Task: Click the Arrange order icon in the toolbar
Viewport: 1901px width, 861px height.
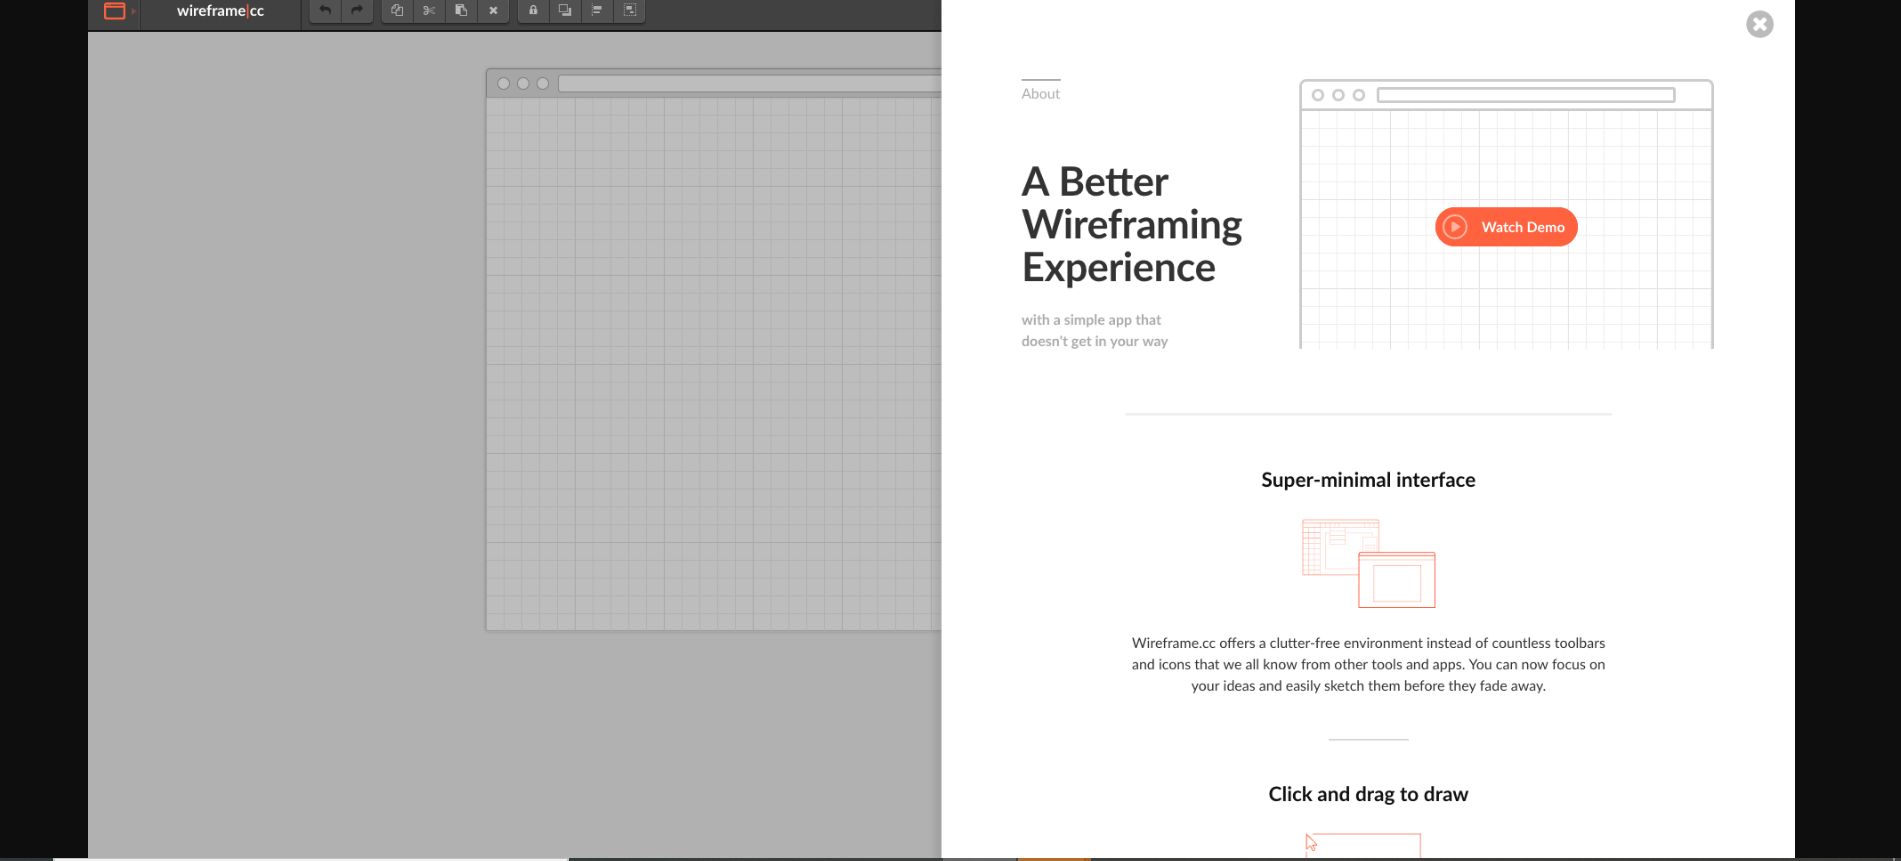Action: (565, 11)
